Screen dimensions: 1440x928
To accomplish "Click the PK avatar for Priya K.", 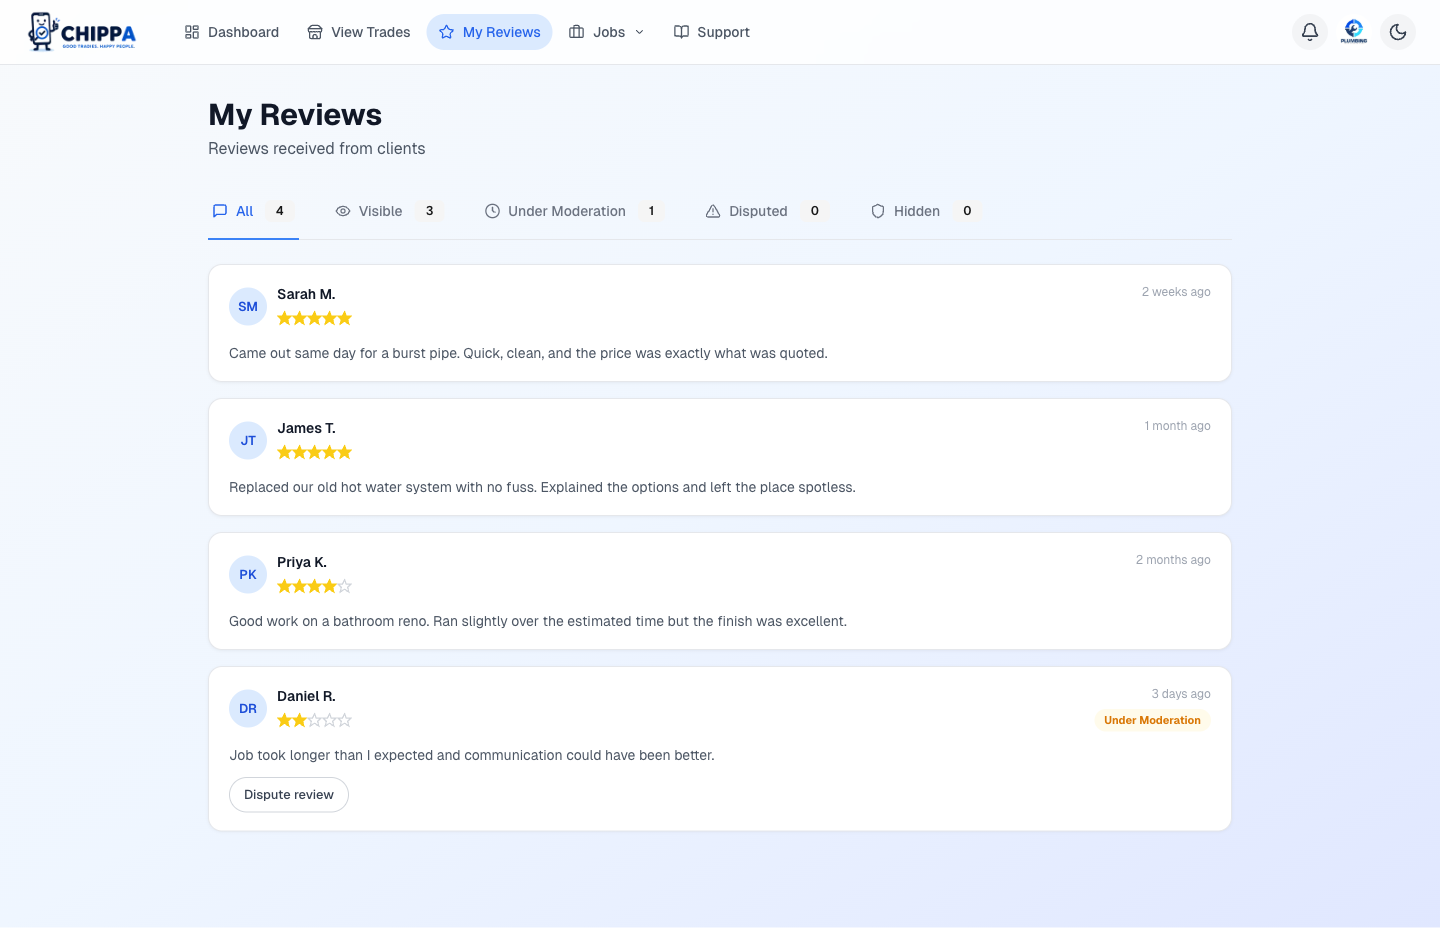I will tap(248, 575).
